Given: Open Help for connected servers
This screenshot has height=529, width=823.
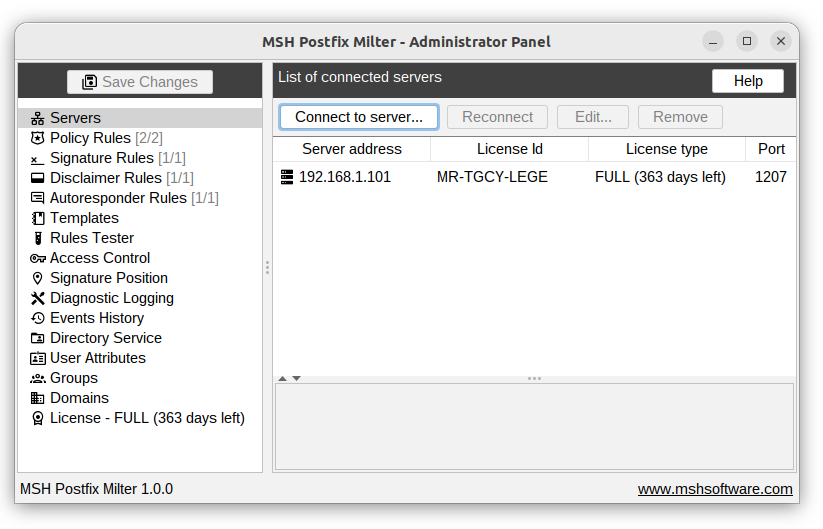Looking at the screenshot, I should coord(748,81).
